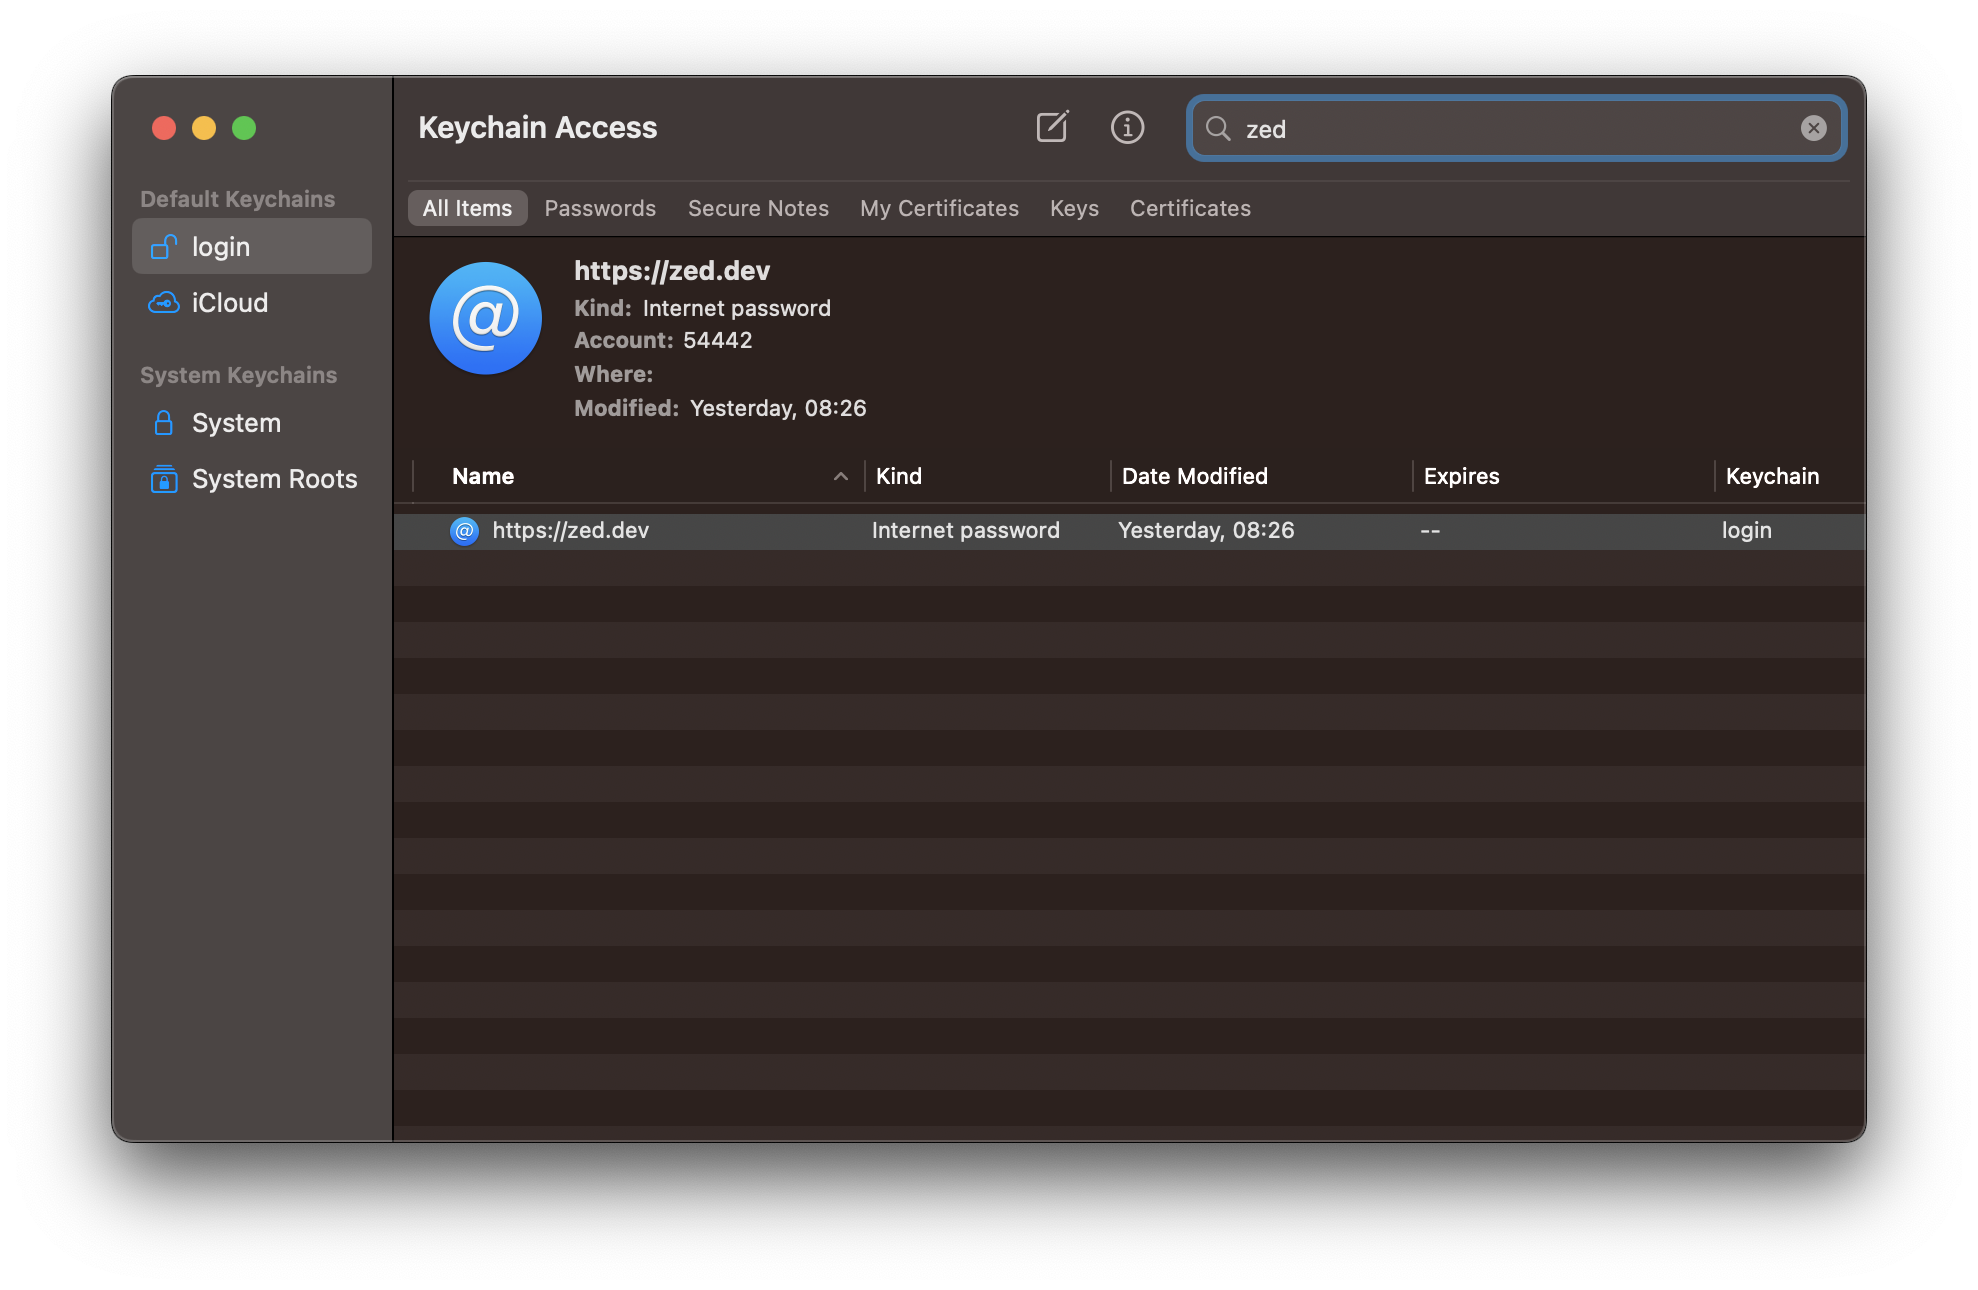This screenshot has width=1978, height=1290.
Task: Open the System Roots keychain
Action: tap(273, 479)
